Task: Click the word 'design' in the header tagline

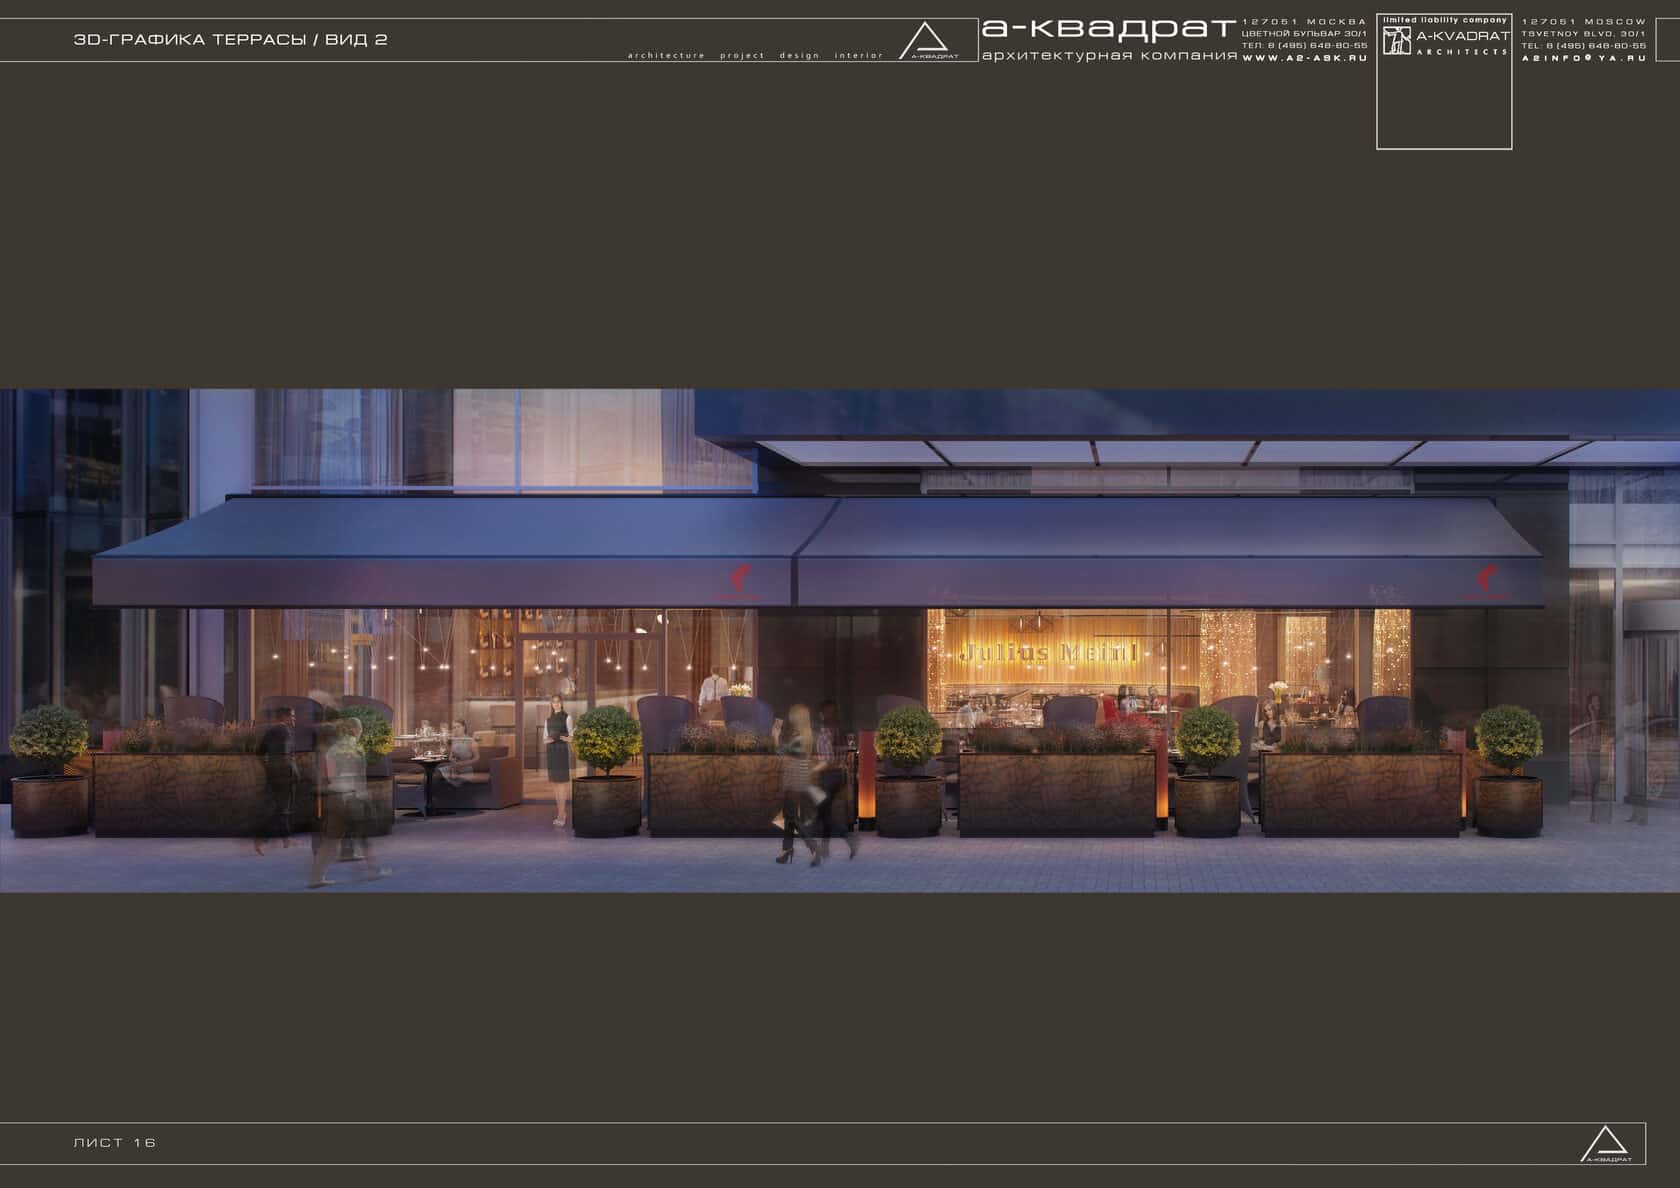Action: [800, 56]
